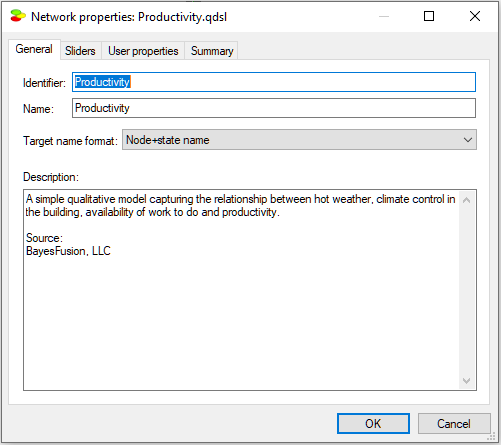The width and height of the screenshot is (501, 445).
Task: Switch to the Summary tab
Action: pyautogui.click(x=212, y=51)
